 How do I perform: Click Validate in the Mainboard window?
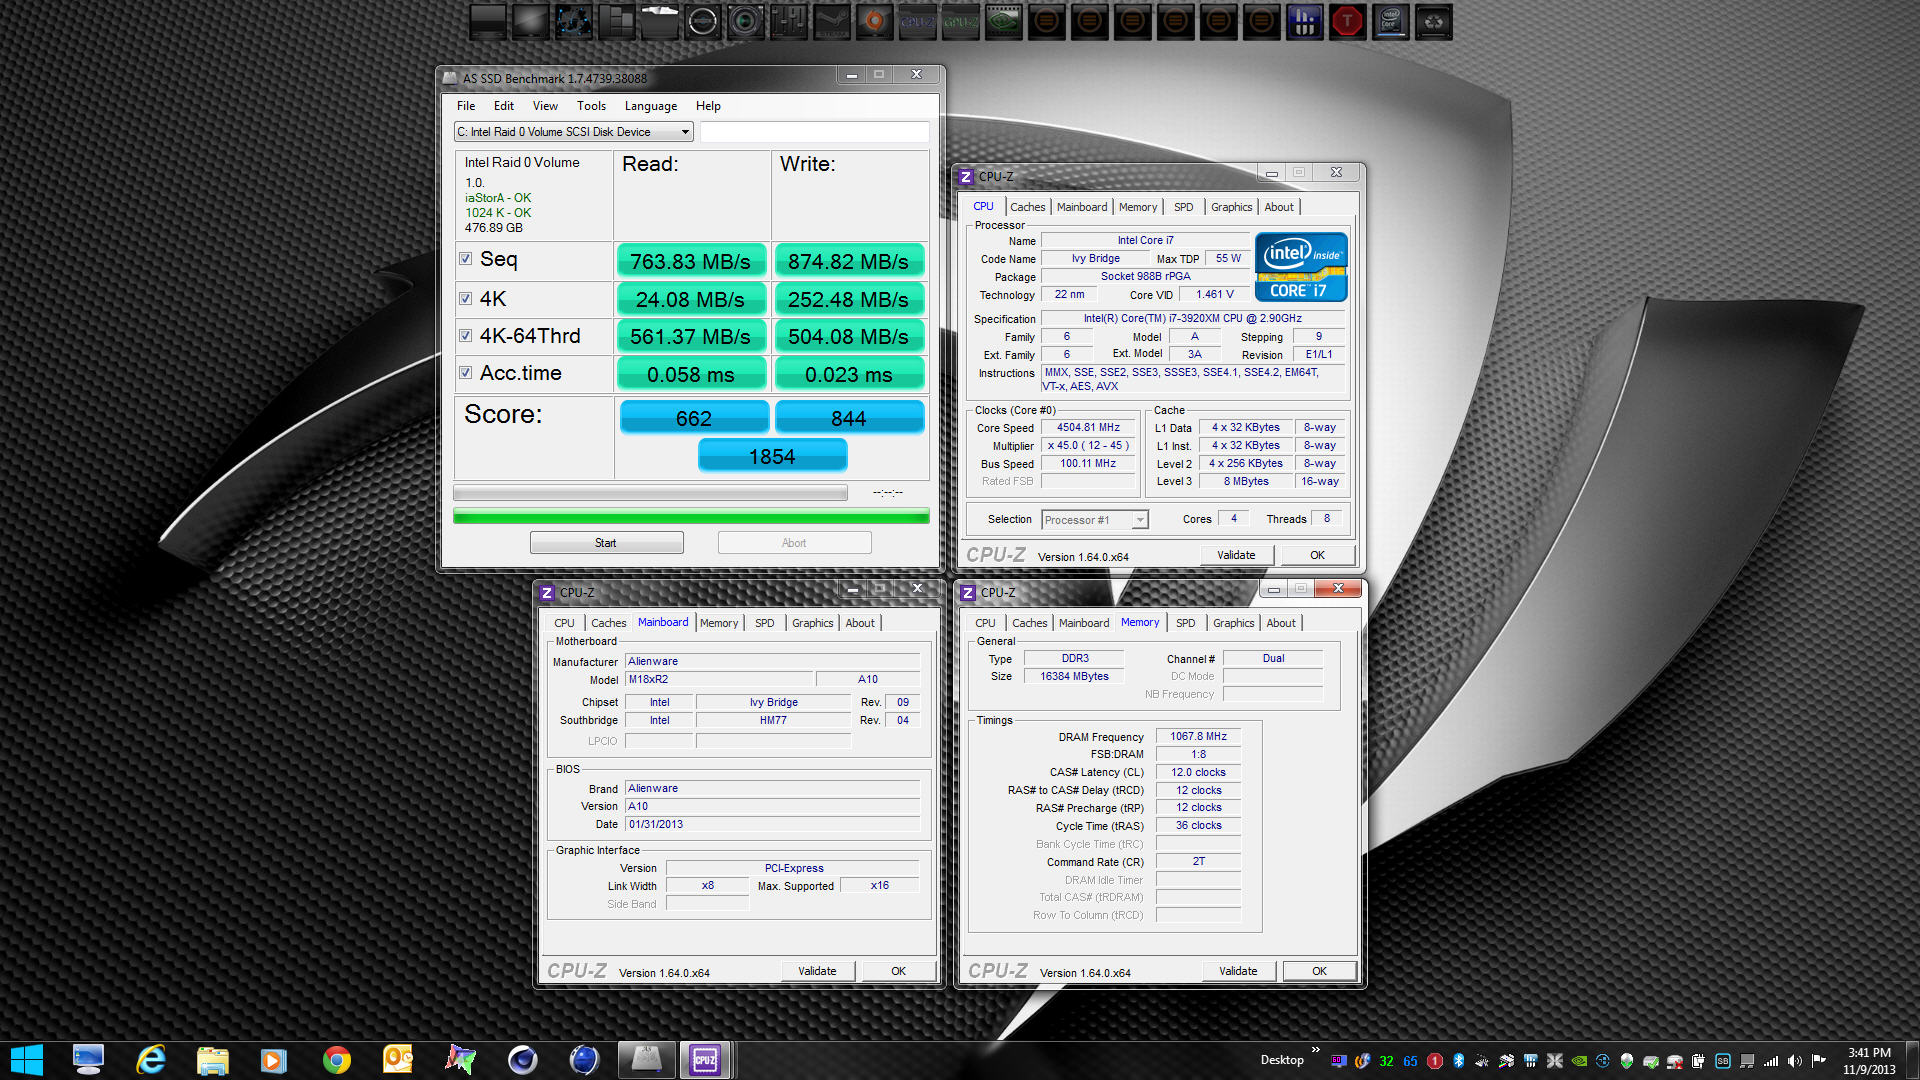(817, 971)
